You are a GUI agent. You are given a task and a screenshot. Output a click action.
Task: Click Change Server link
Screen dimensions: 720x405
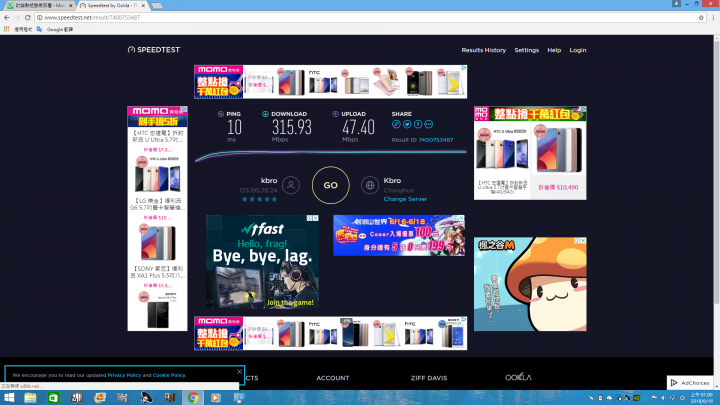click(405, 199)
